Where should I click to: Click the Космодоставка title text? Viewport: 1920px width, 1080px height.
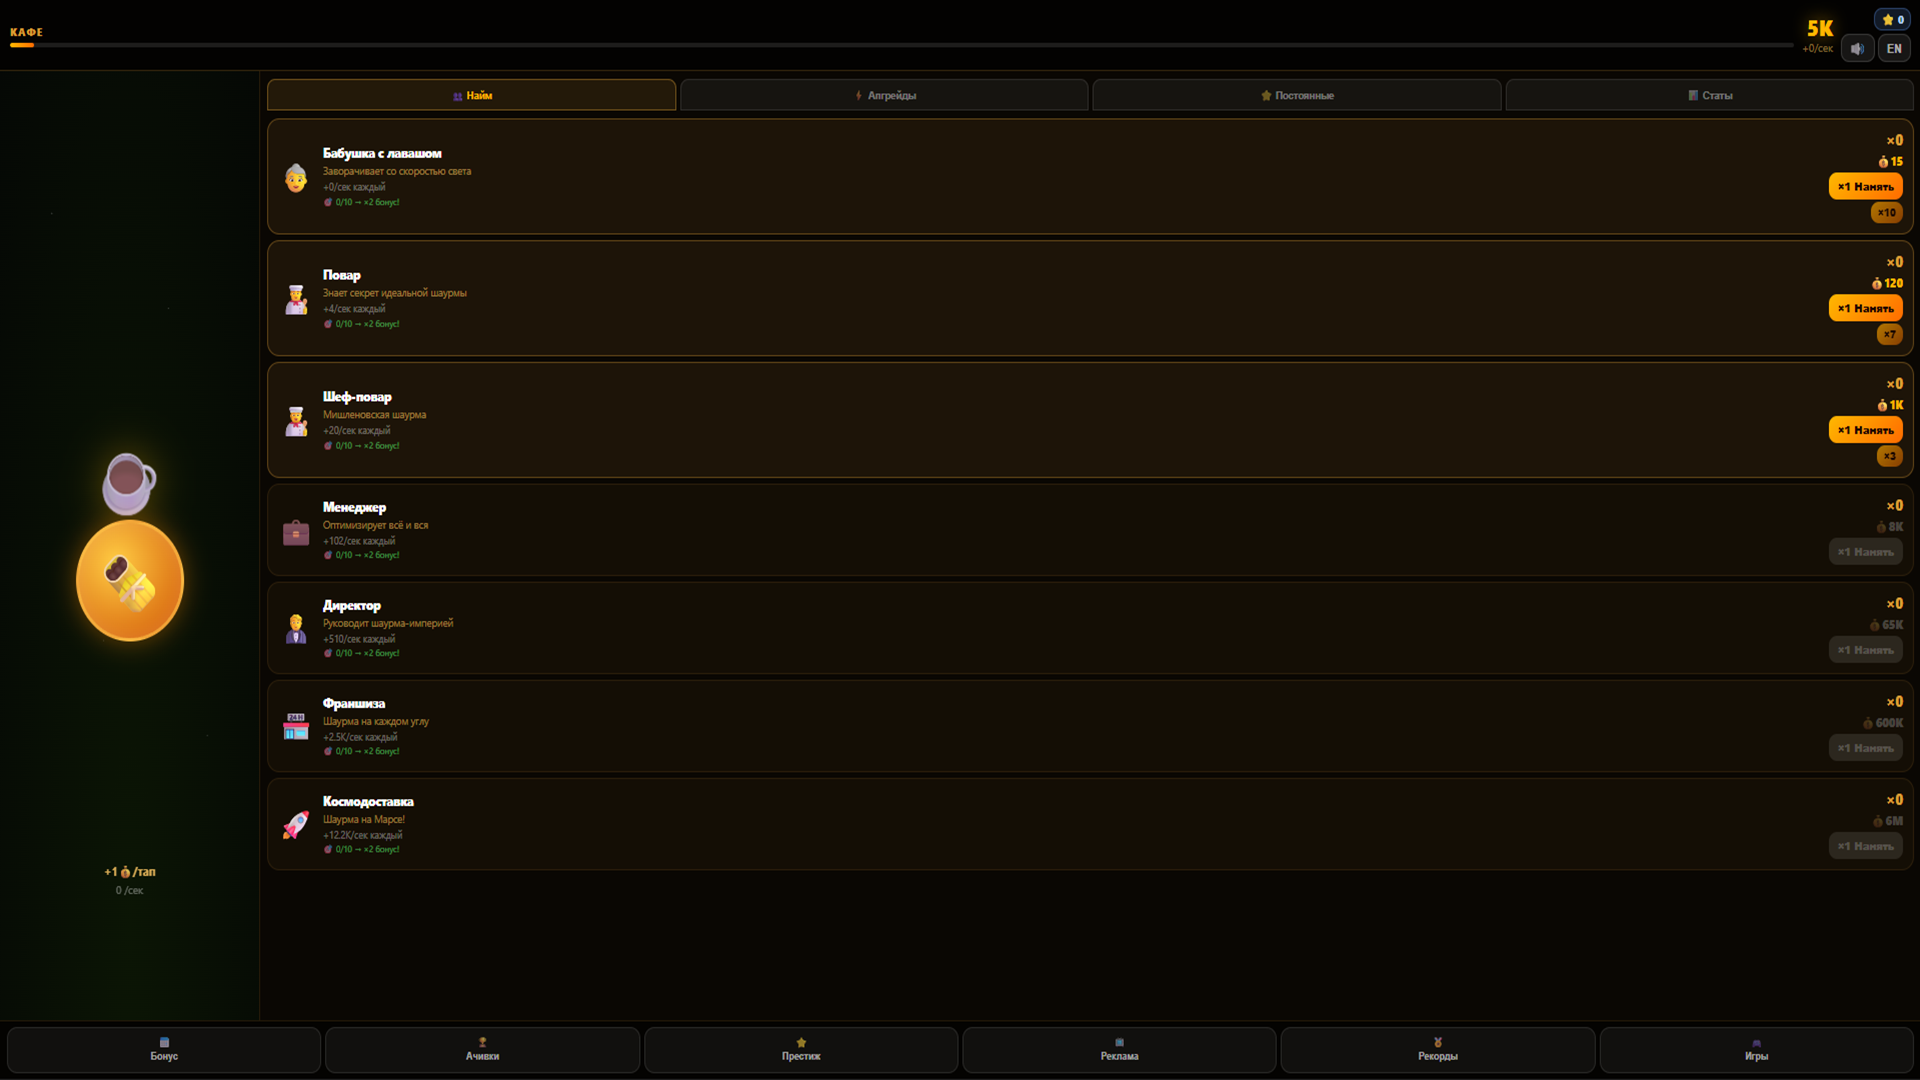coord(368,801)
